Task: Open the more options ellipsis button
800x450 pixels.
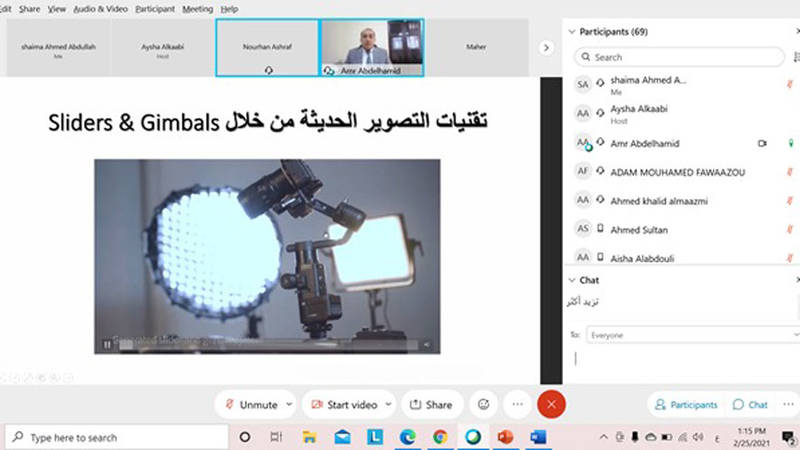Action: pyautogui.click(x=517, y=405)
